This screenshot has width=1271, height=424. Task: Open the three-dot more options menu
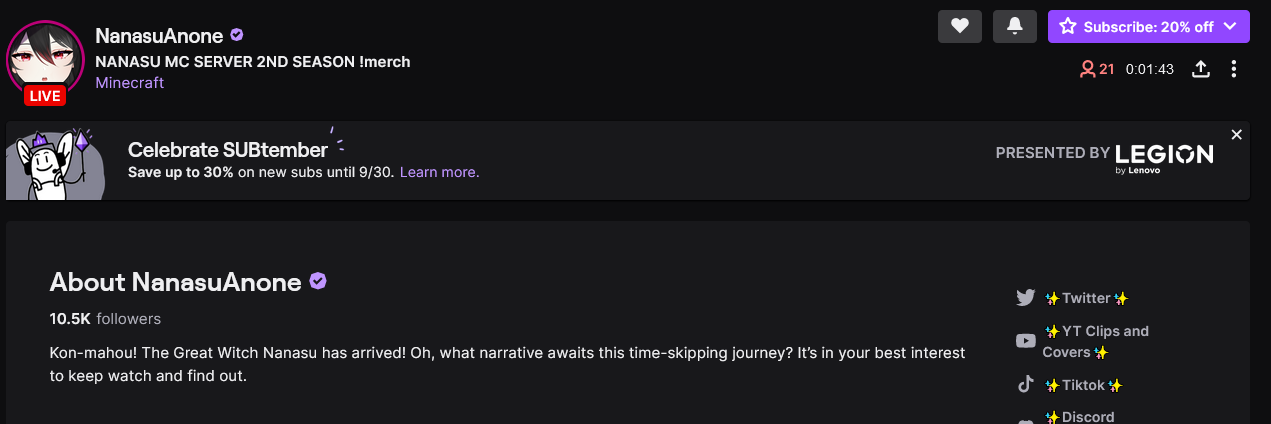(x=1234, y=69)
